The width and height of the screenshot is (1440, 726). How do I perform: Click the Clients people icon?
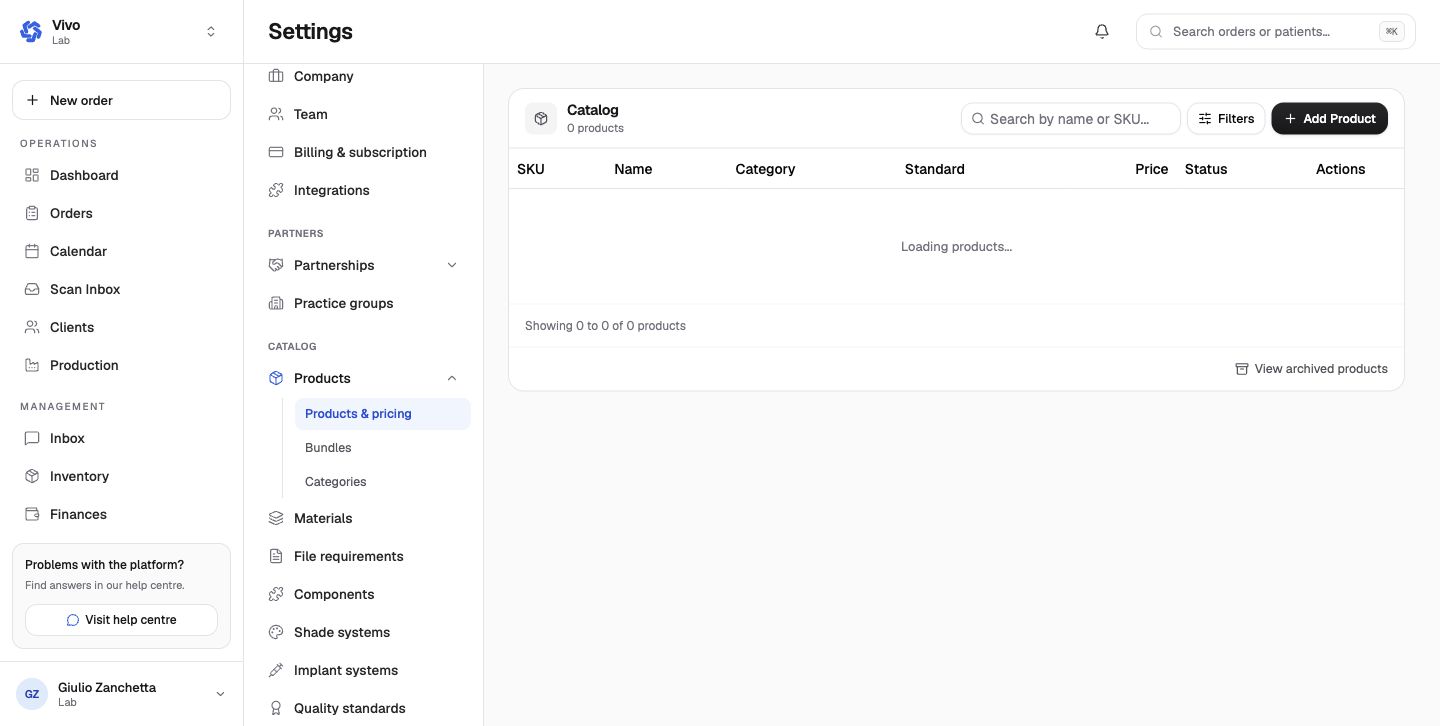pyautogui.click(x=31, y=327)
